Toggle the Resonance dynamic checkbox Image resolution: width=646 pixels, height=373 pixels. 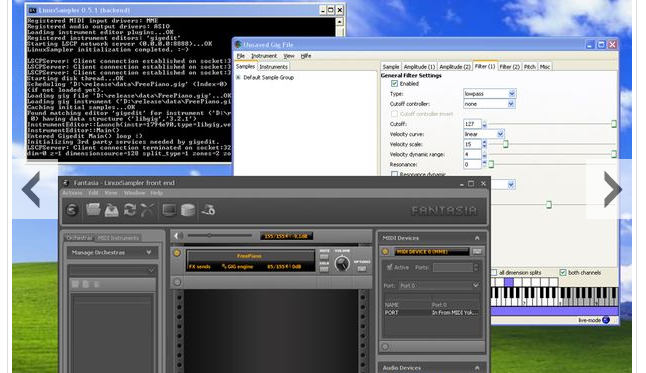(394, 174)
